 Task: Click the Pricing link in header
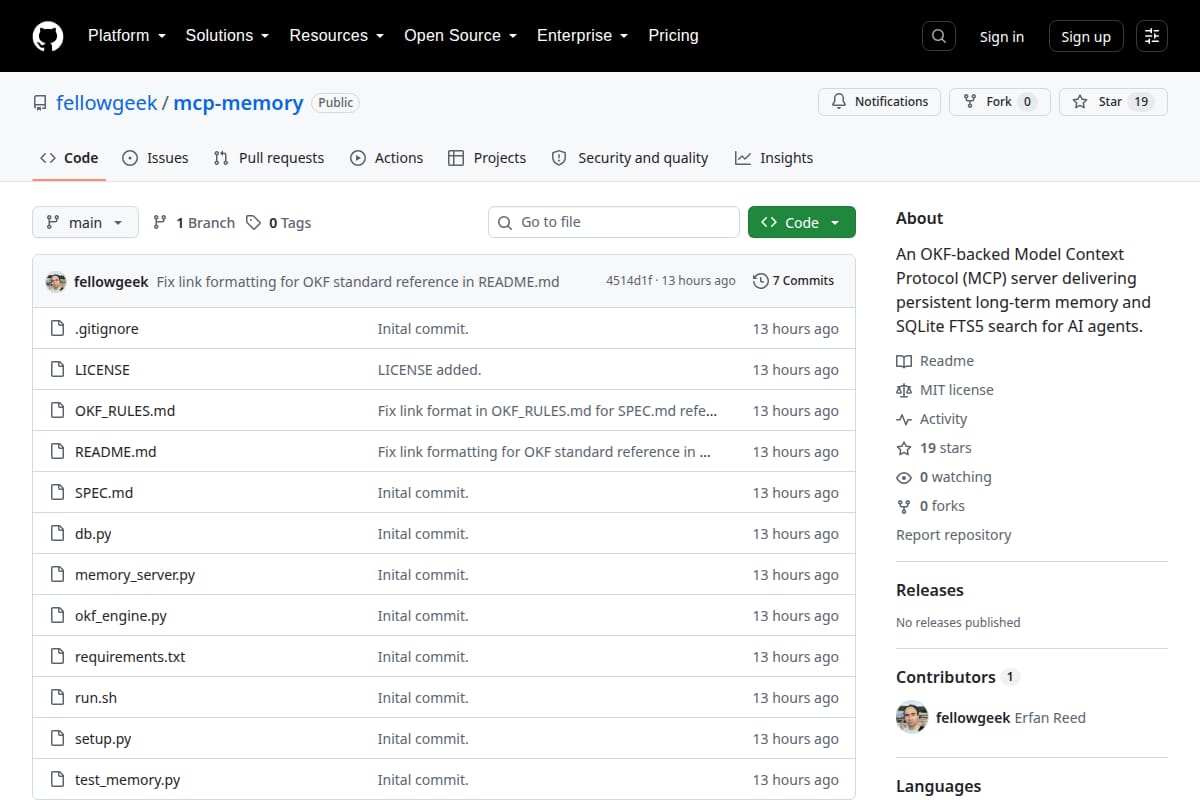[x=673, y=36]
